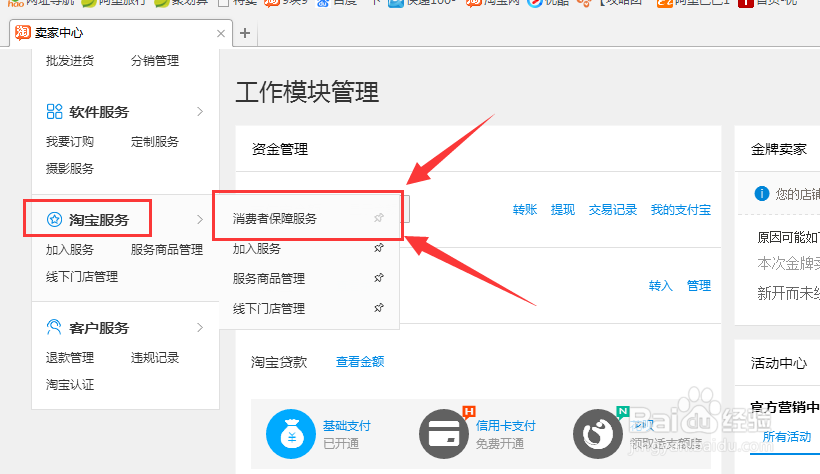Click the 资金管理 panel title
The image size is (820, 474).
[280, 150]
